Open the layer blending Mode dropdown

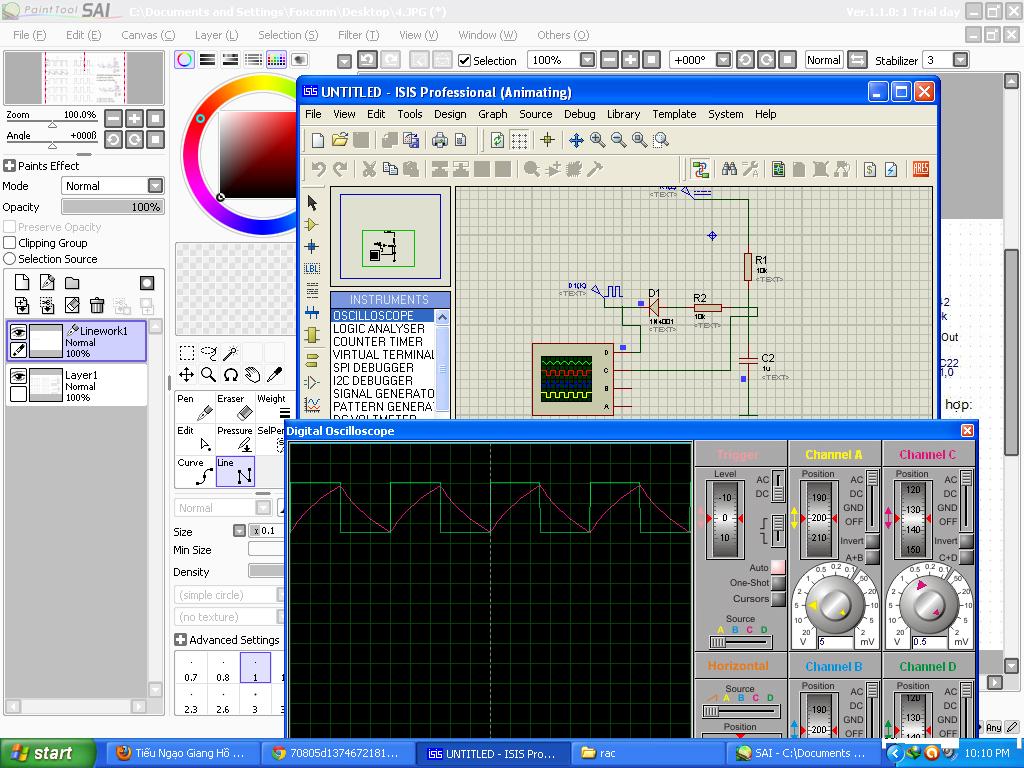[155, 186]
